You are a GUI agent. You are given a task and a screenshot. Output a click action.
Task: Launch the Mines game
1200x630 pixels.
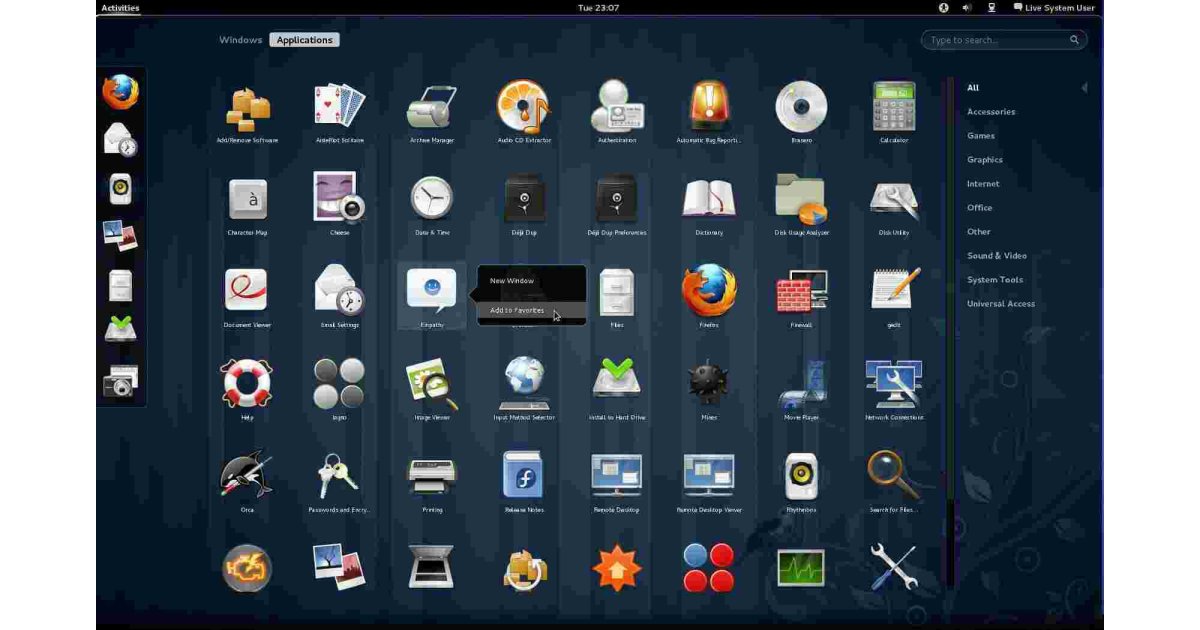pos(708,385)
